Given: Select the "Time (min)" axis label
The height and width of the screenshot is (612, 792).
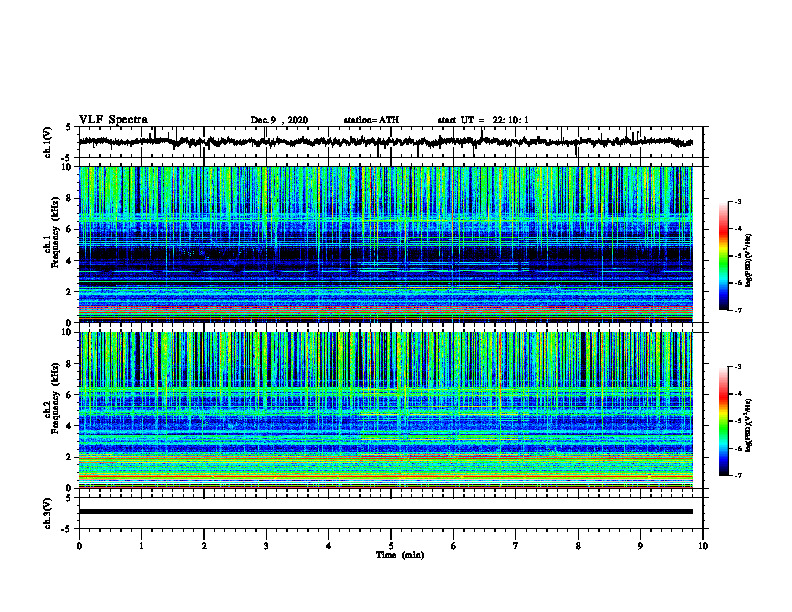Looking at the screenshot, I should pyautogui.click(x=400, y=555).
